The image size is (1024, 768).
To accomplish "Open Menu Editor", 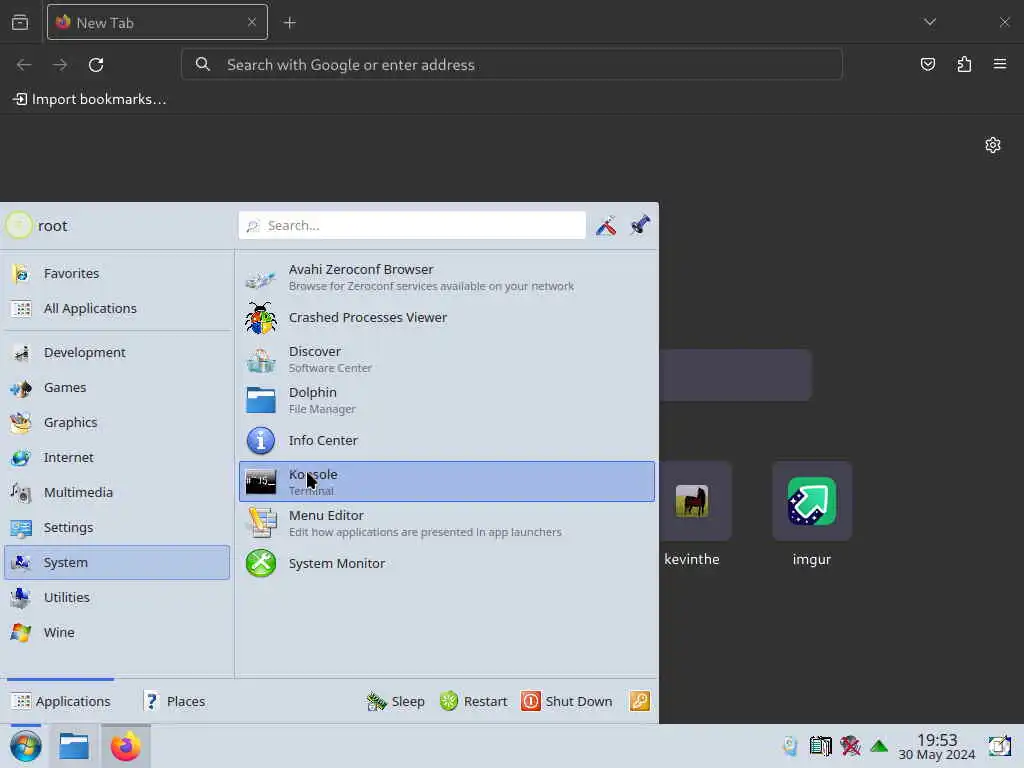I will pos(447,523).
